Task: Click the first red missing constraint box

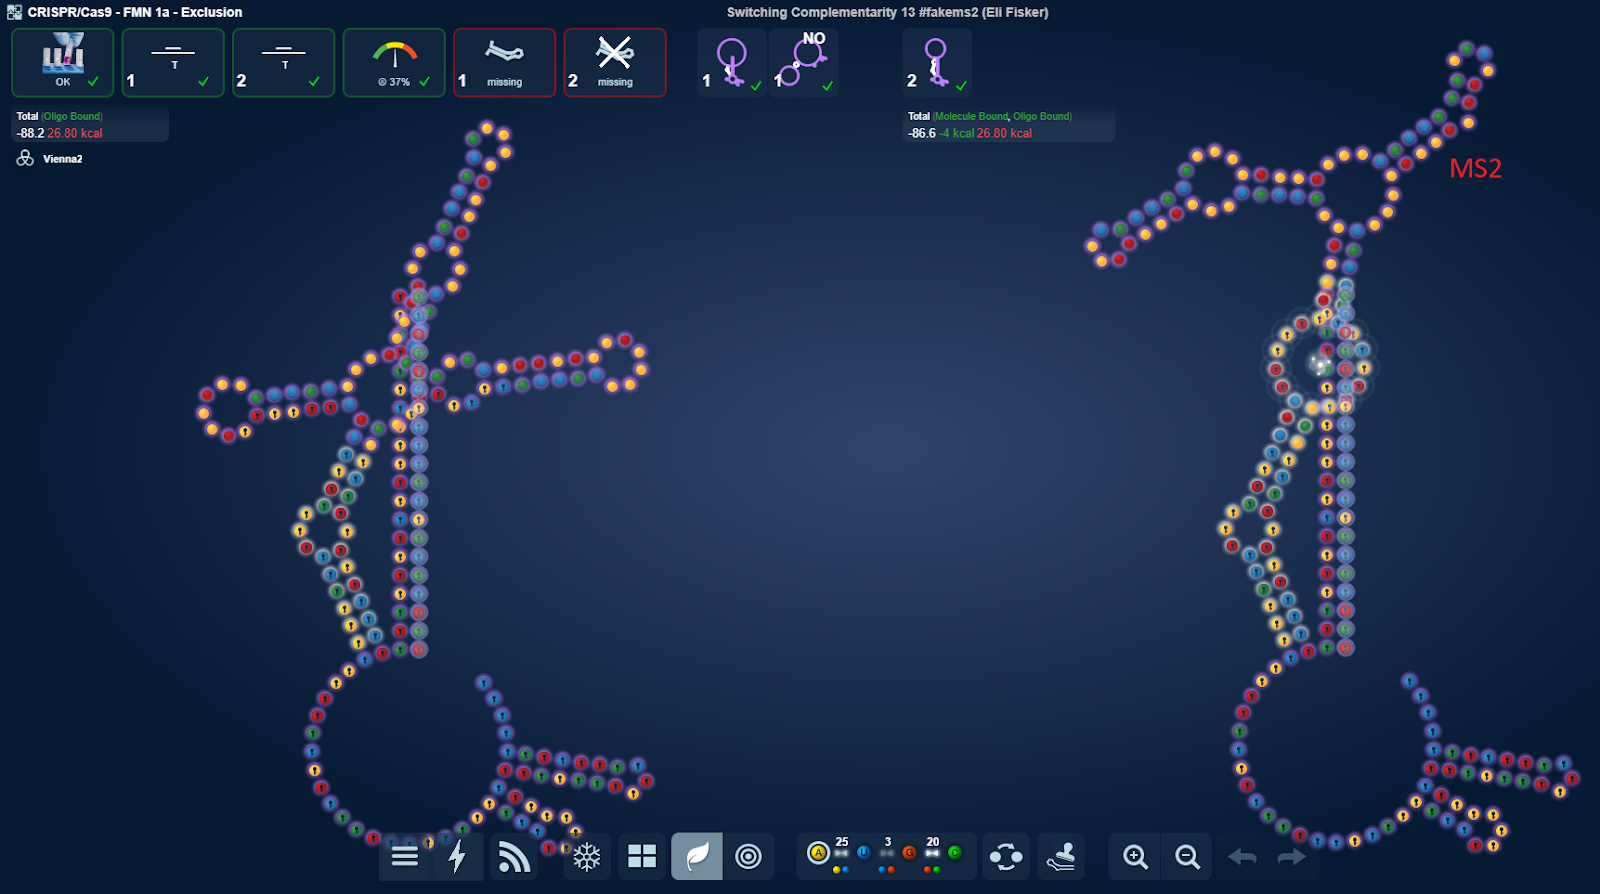Action: point(504,63)
